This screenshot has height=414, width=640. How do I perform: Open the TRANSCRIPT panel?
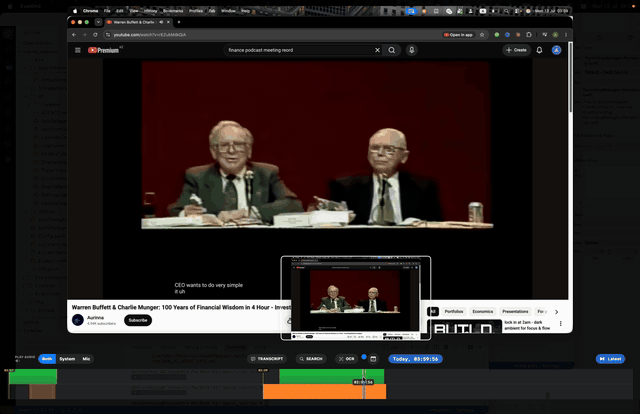(267, 359)
